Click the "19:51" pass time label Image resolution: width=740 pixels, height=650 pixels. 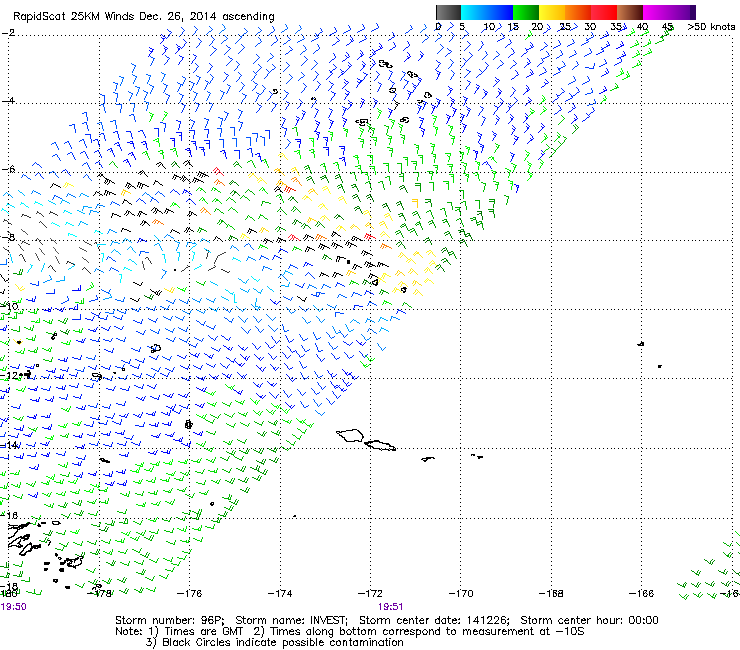point(390,607)
